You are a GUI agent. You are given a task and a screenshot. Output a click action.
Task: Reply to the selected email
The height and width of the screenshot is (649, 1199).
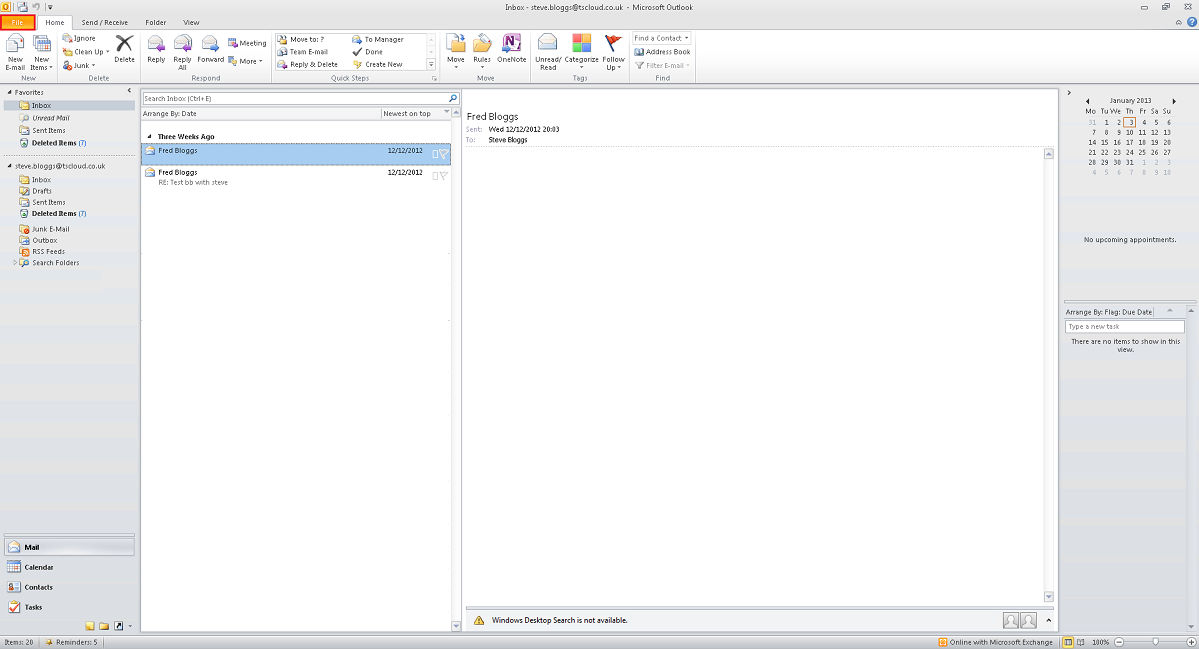(x=156, y=49)
